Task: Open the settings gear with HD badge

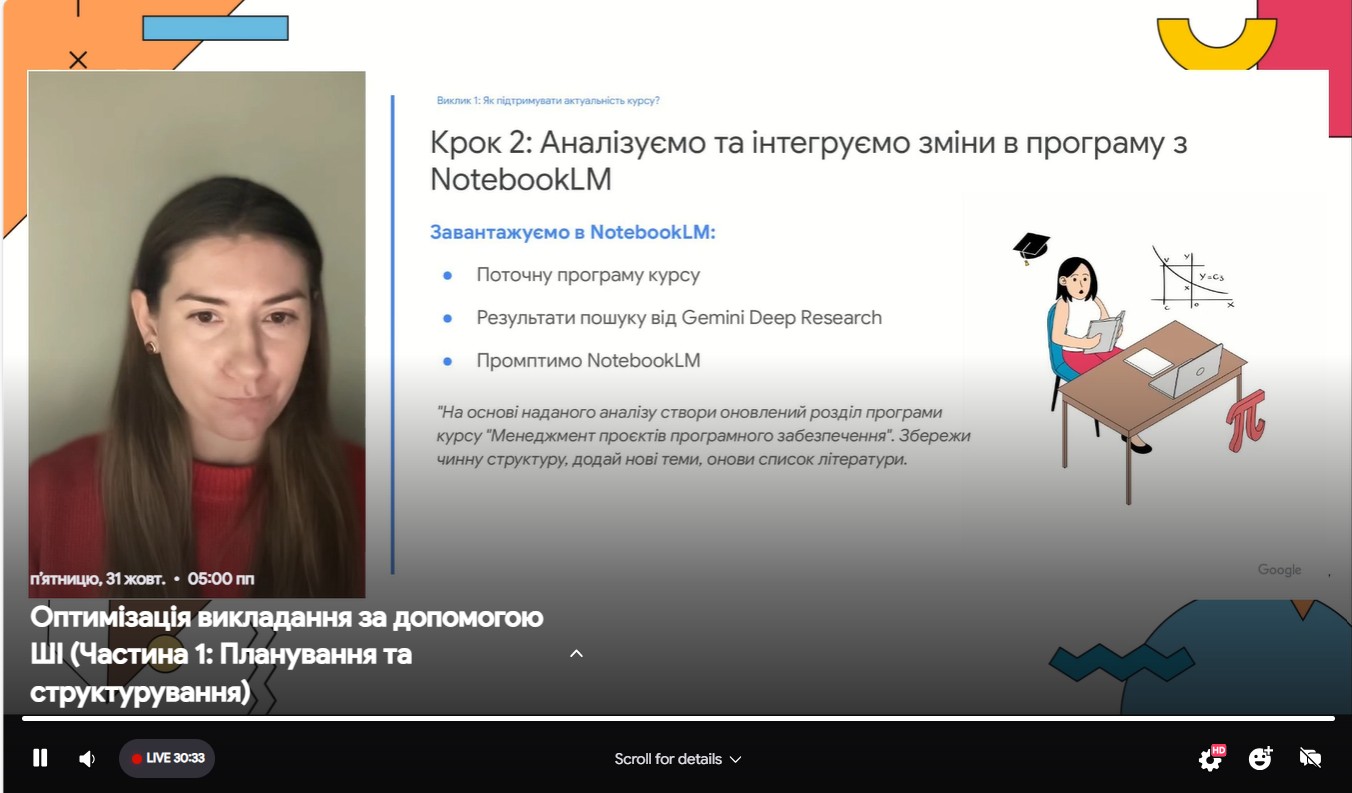Action: tap(1210, 759)
